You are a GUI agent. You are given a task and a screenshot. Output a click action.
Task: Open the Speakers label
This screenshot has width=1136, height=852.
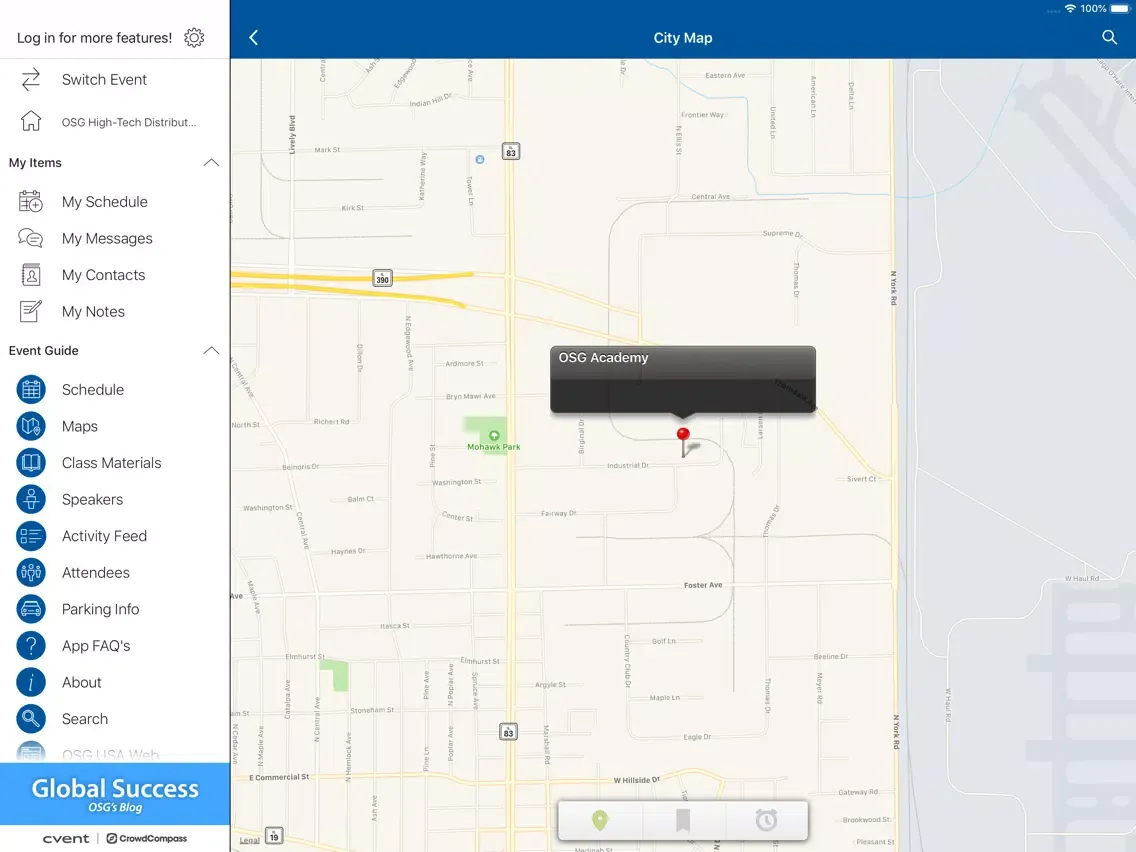(x=92, y=500)
